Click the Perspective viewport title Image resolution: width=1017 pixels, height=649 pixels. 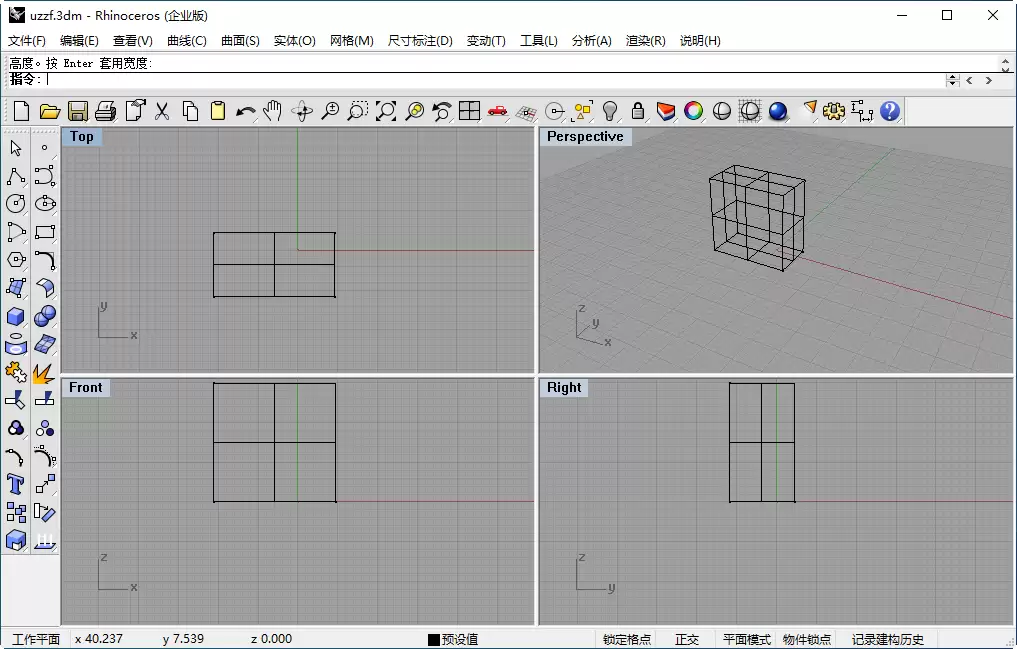click(x=585, y=137)
